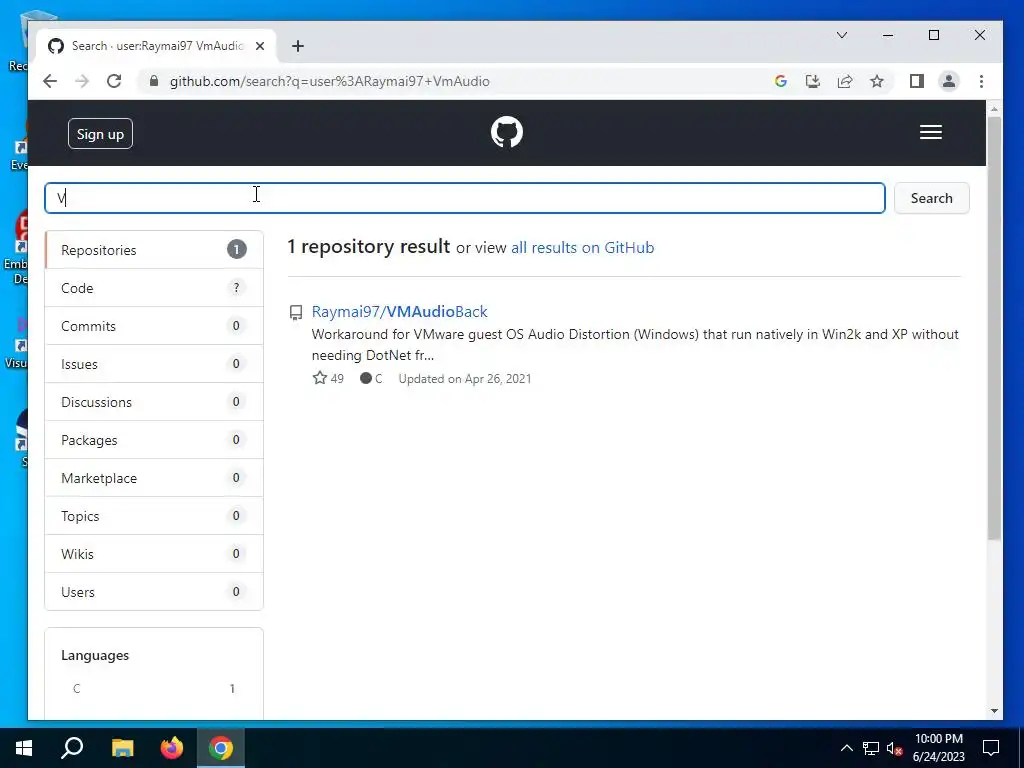Click the page vertical scrollbar thumb
1024x768 pixels.
tap(994, 328)
